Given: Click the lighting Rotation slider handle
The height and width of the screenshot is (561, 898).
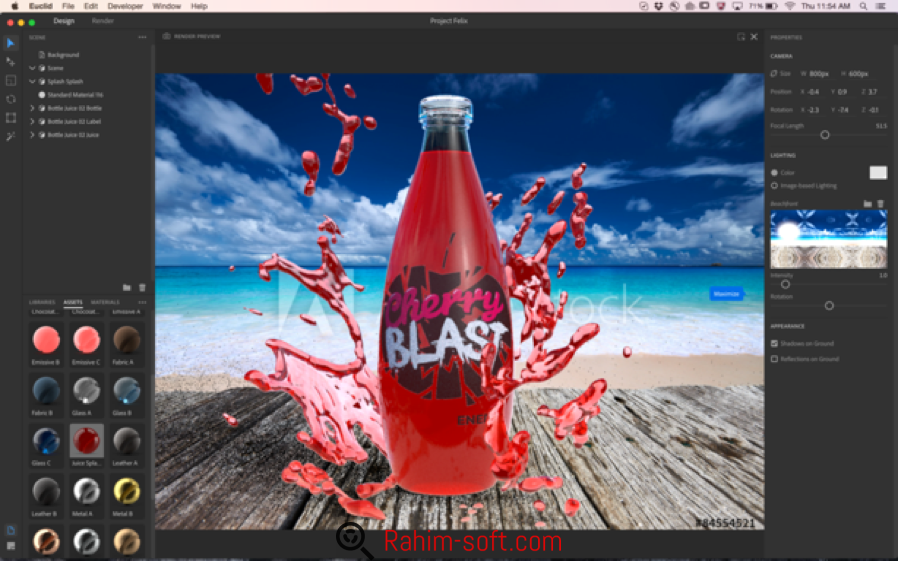Looking at the screenshot, I should pos(829,306).
